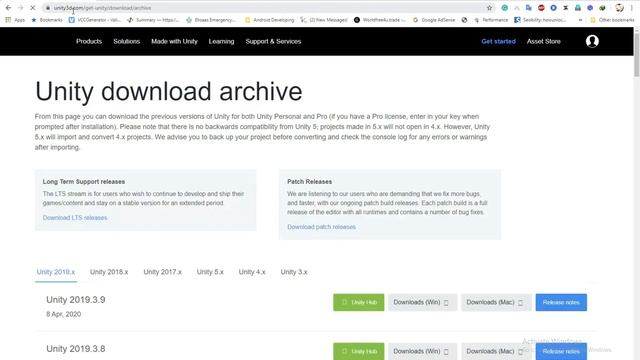The width and height of the screenshot is (640, 360).
Task: Click the Get started link
Action: pyautogui.click(x=498, y=41)
